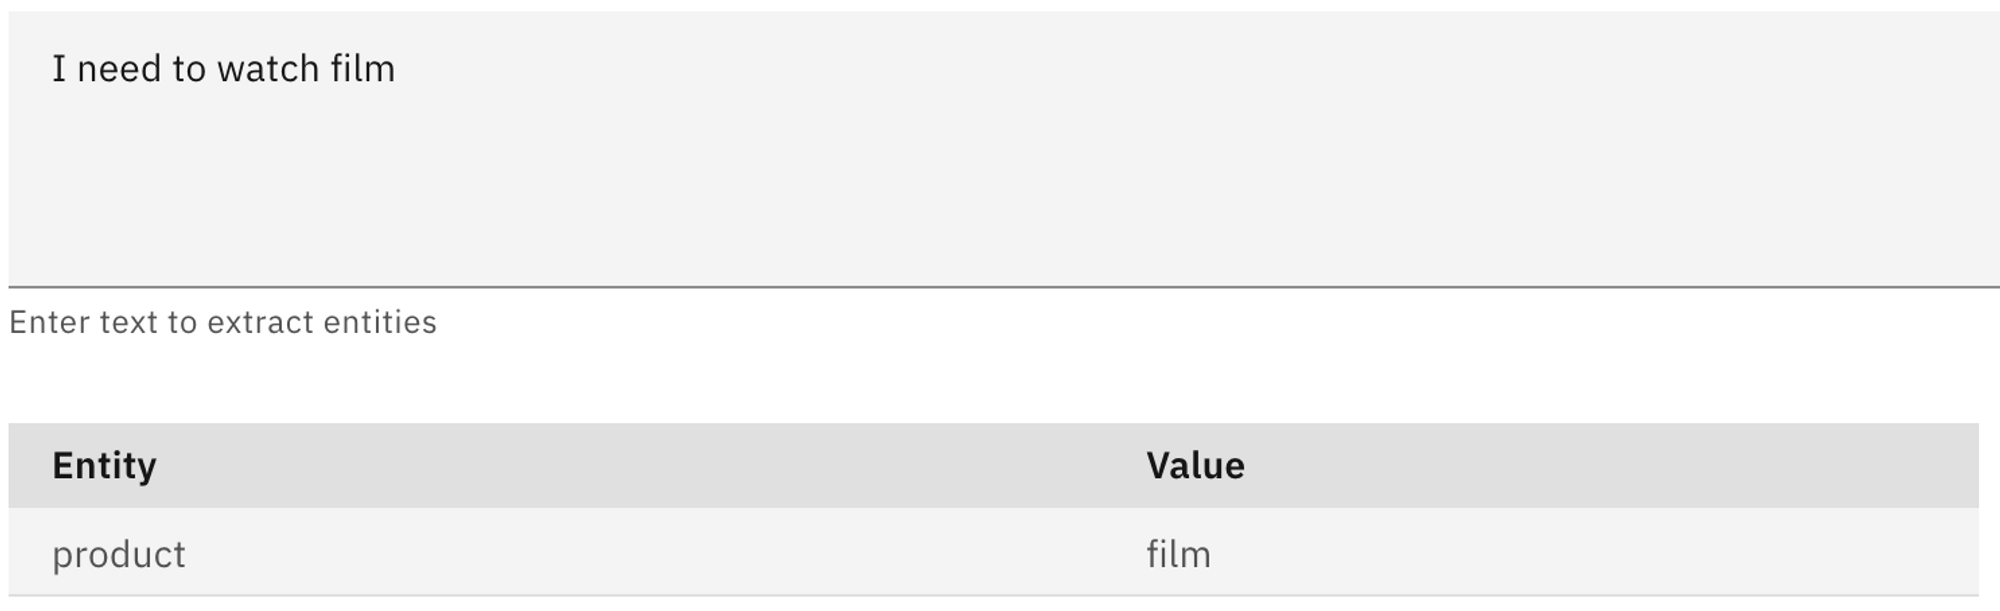Click the 'Entity' column header
Screen dimensions: 2000x611
pyautogui.click(x=104, y=466)
